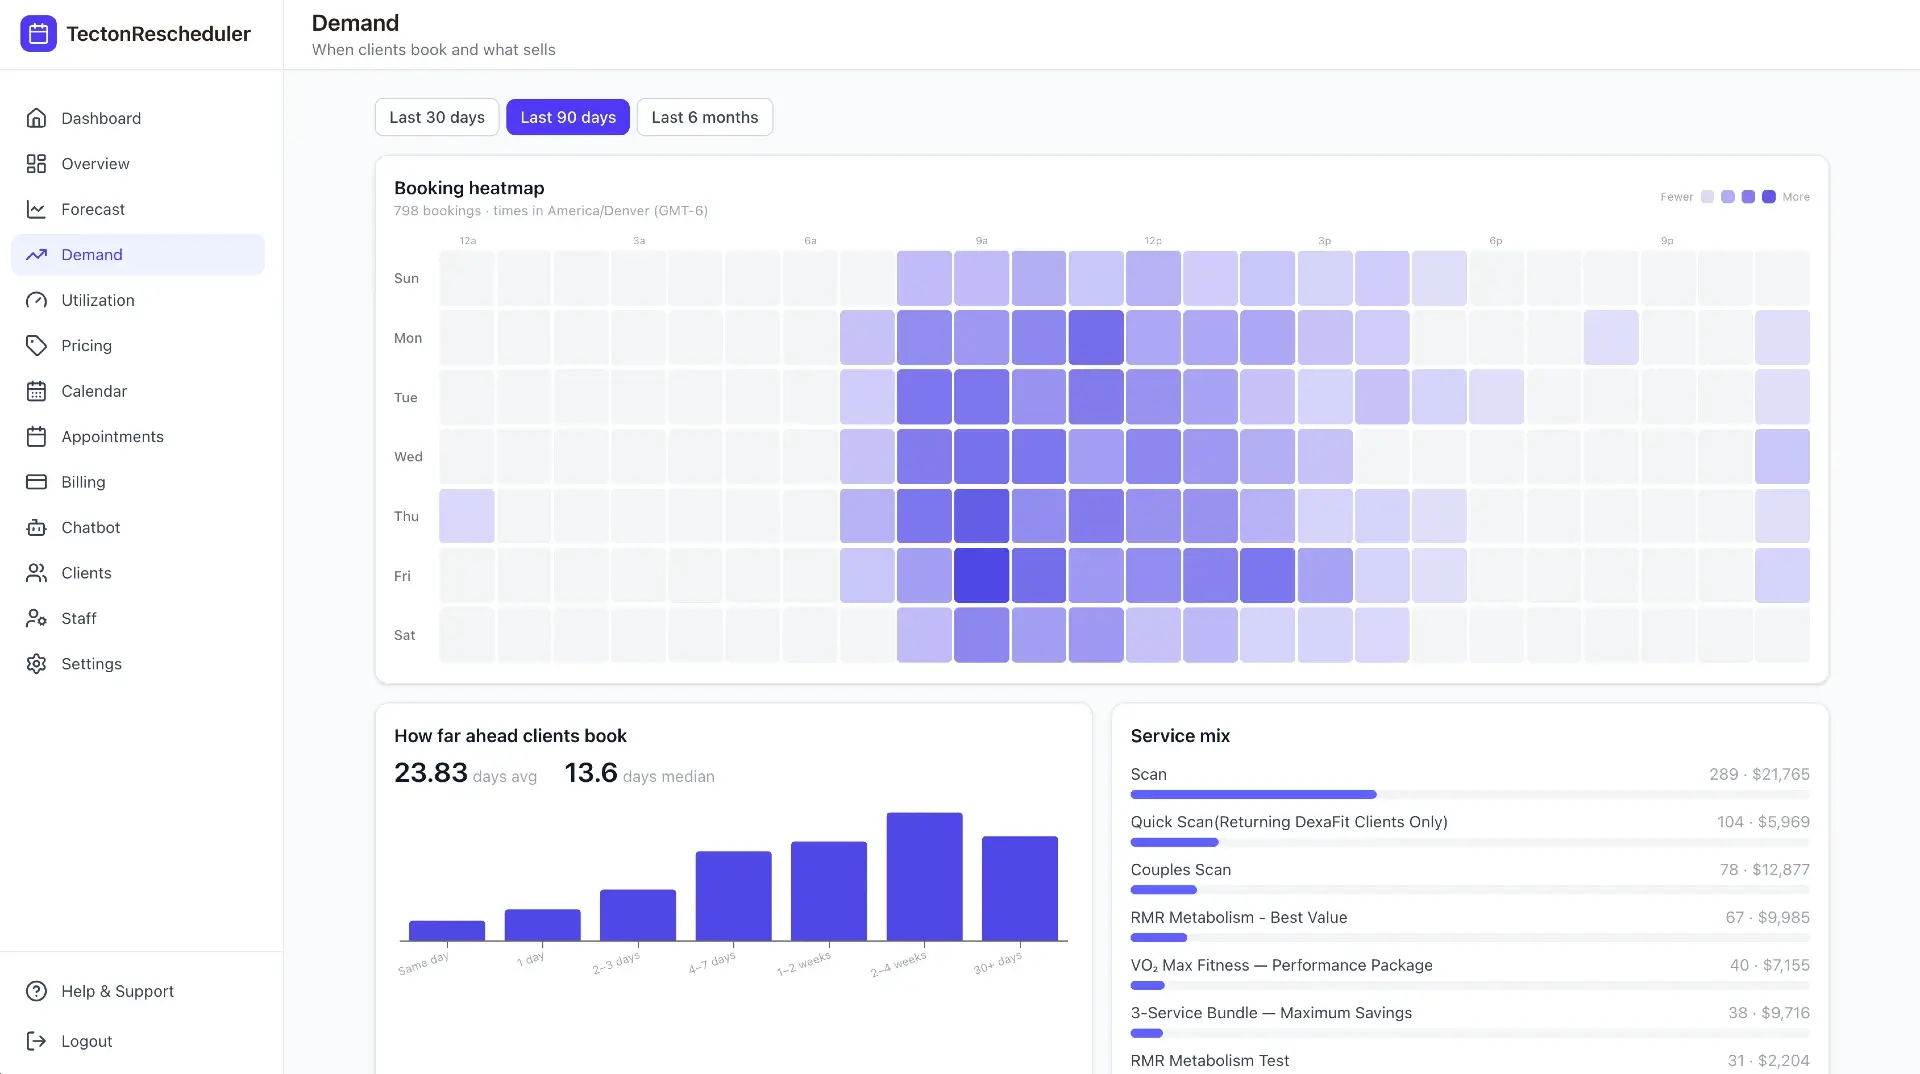Click the 4–7 days bar
Screen dimensions: 1920x1074
click(x=734, y=896)
